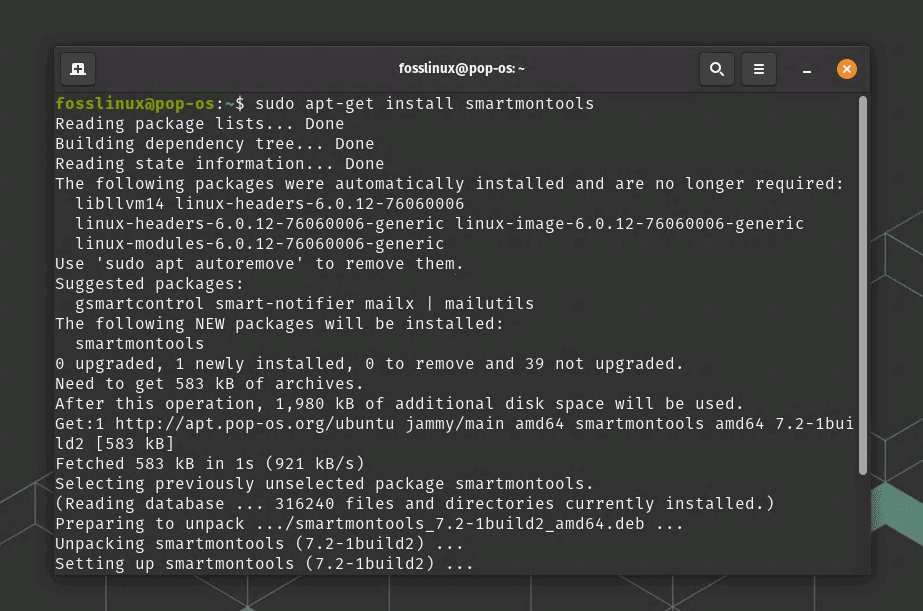
Task: Click the indented smartmontools package name
Action: pyautogui.click(x=140, y=344)
